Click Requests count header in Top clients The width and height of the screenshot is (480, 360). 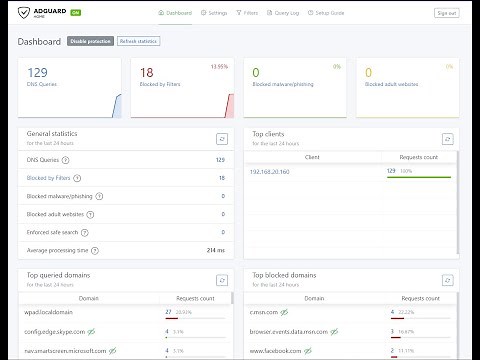pos(419,157)
